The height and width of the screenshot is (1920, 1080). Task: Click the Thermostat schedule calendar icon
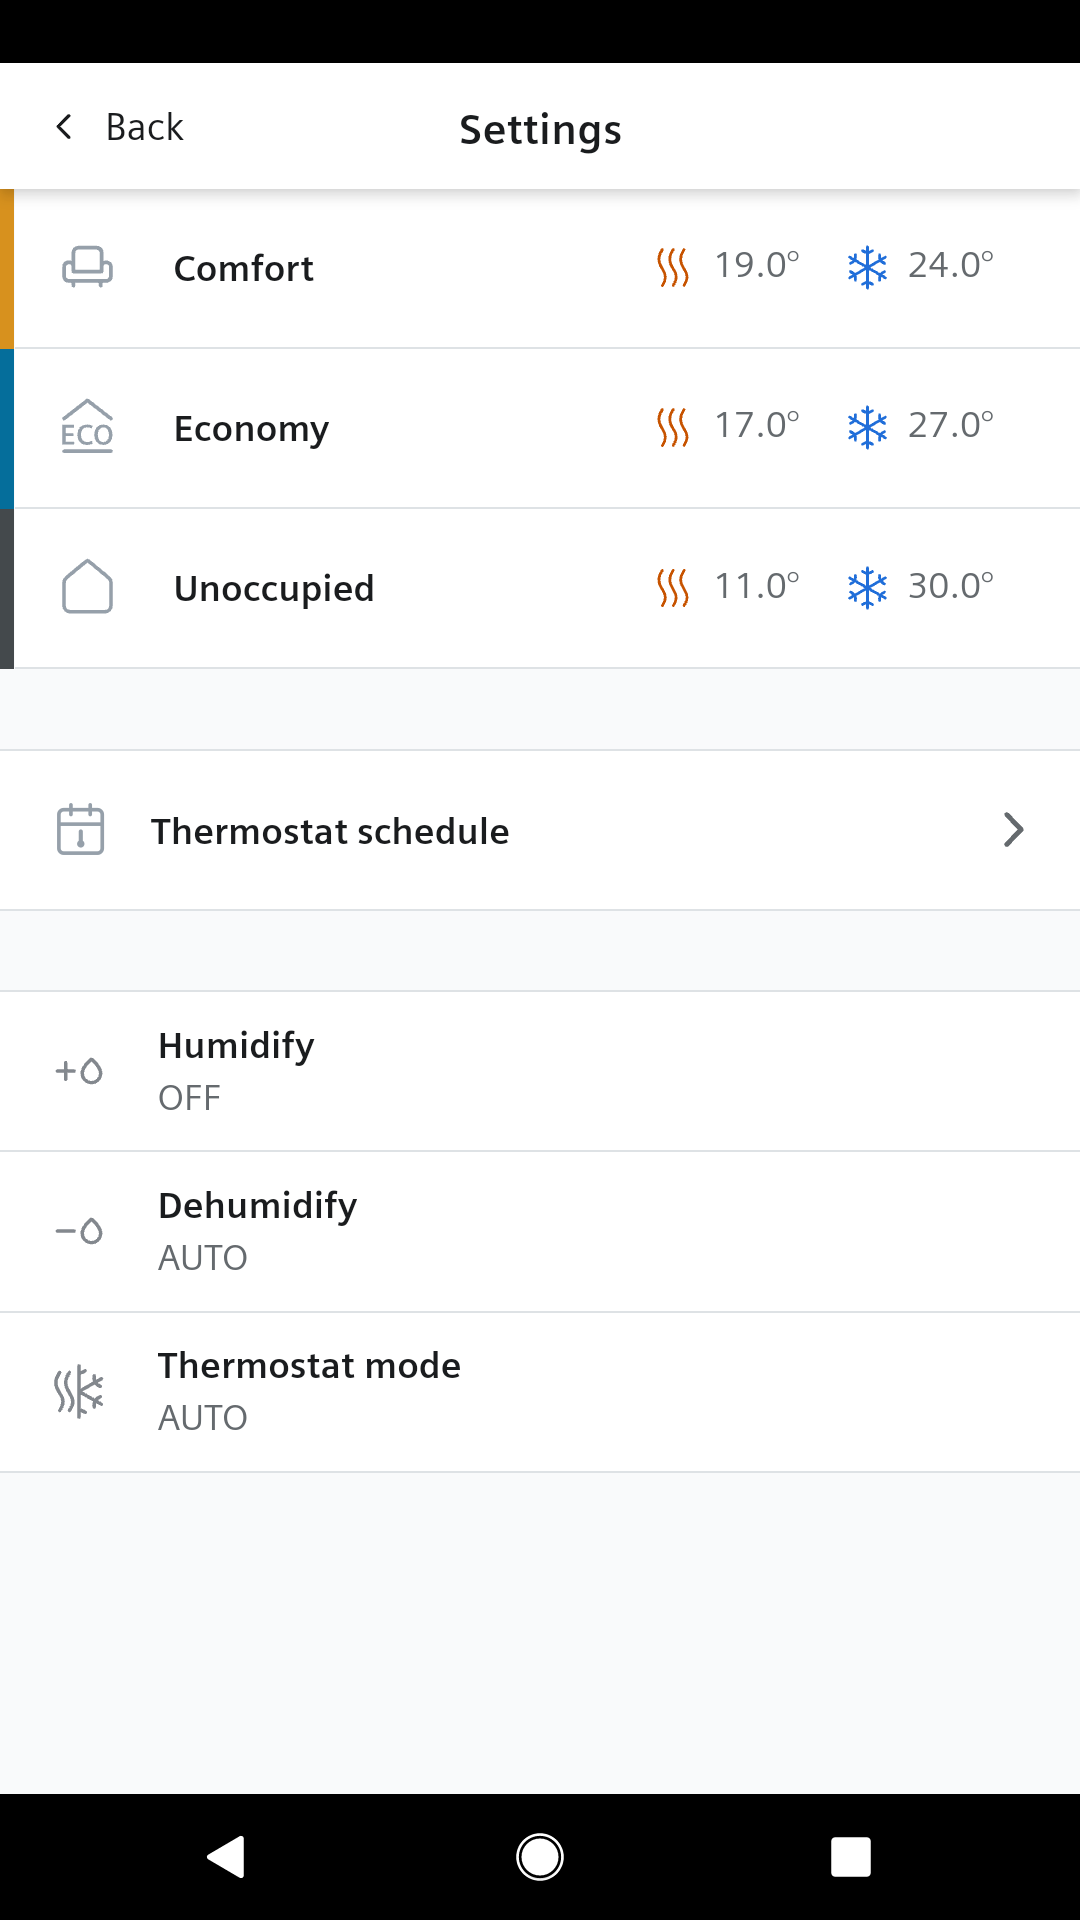80,829
